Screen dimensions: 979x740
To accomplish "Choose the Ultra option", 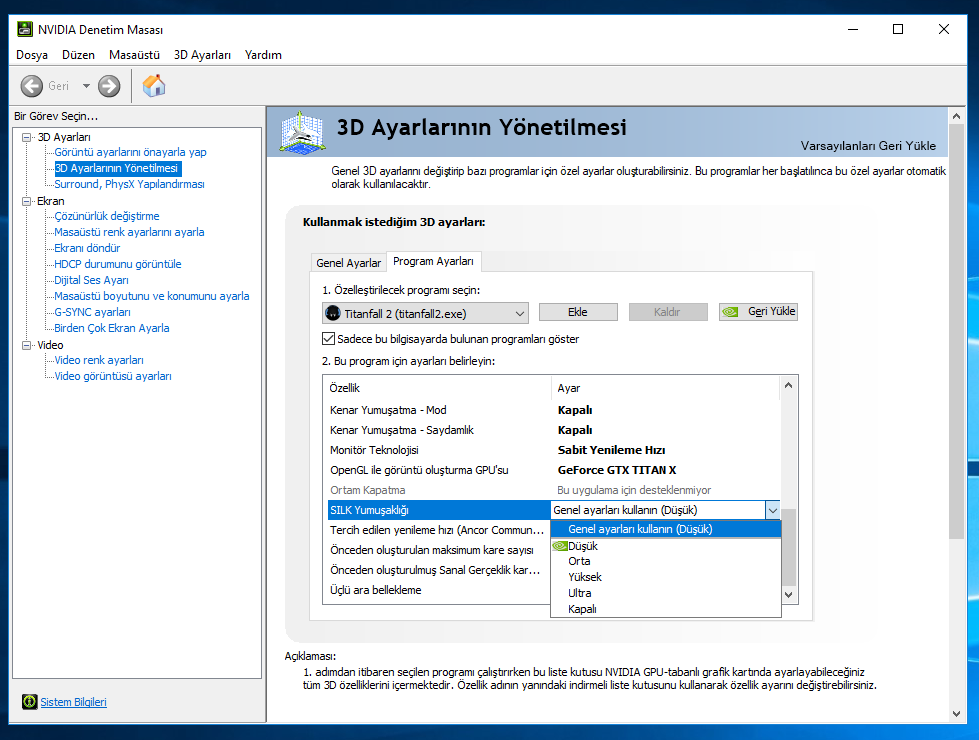I will tap(666, 593).
